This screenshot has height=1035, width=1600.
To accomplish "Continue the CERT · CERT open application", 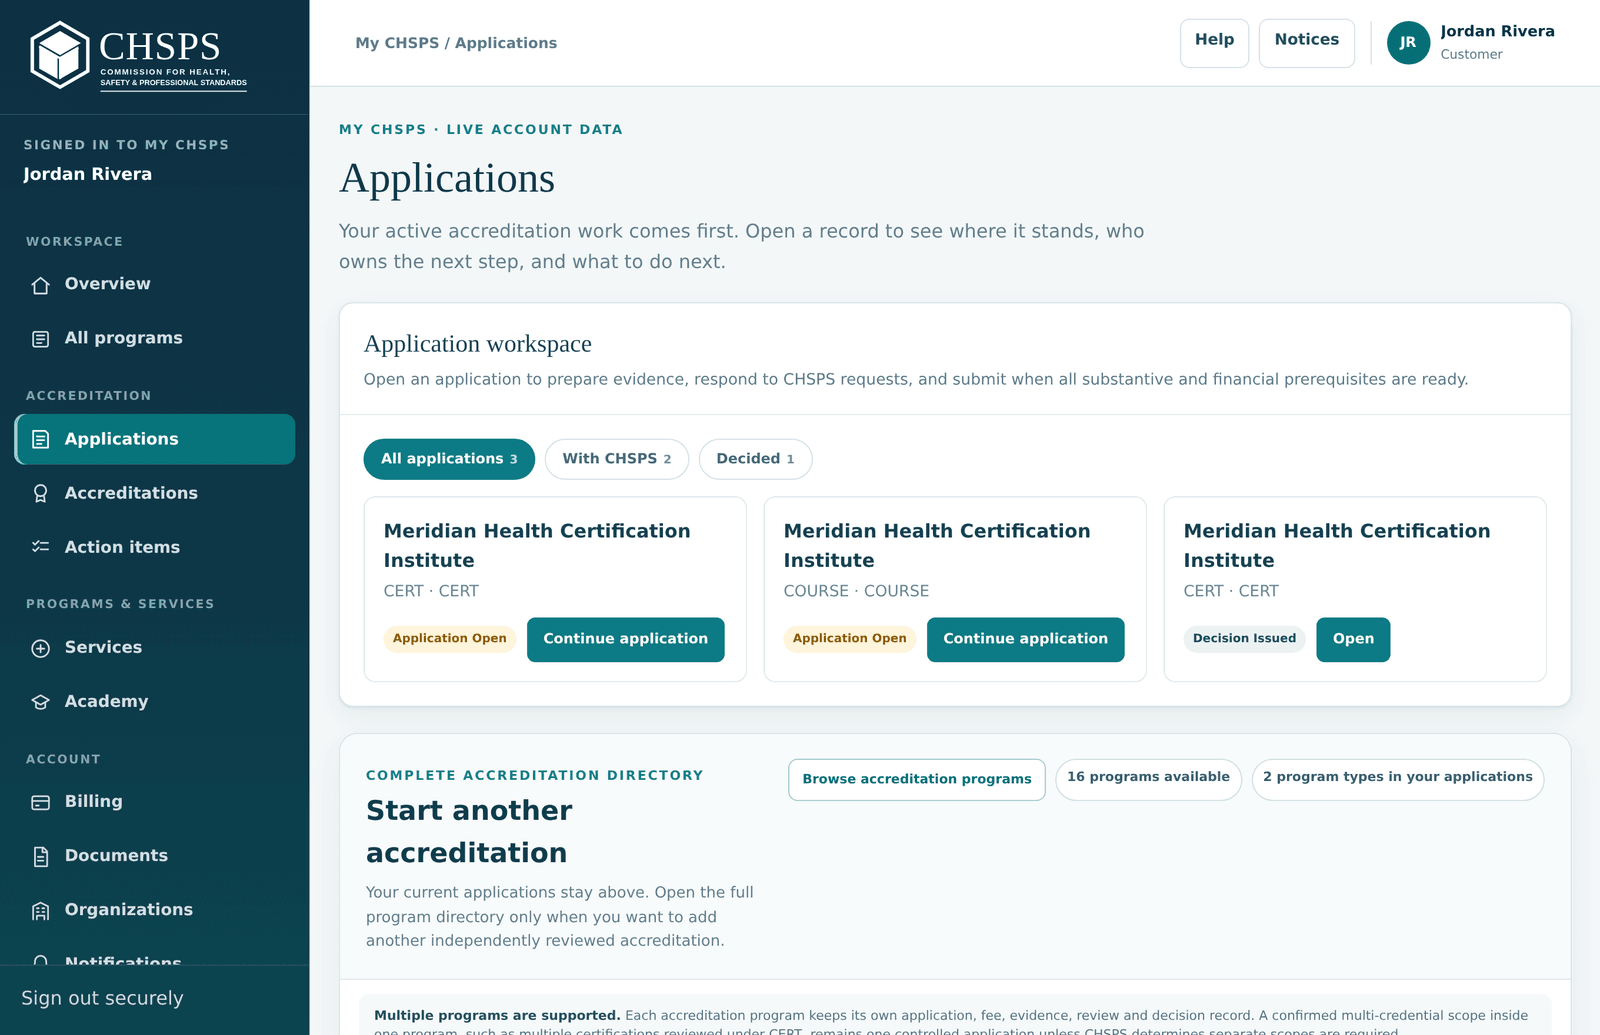I will pos(625,639).
